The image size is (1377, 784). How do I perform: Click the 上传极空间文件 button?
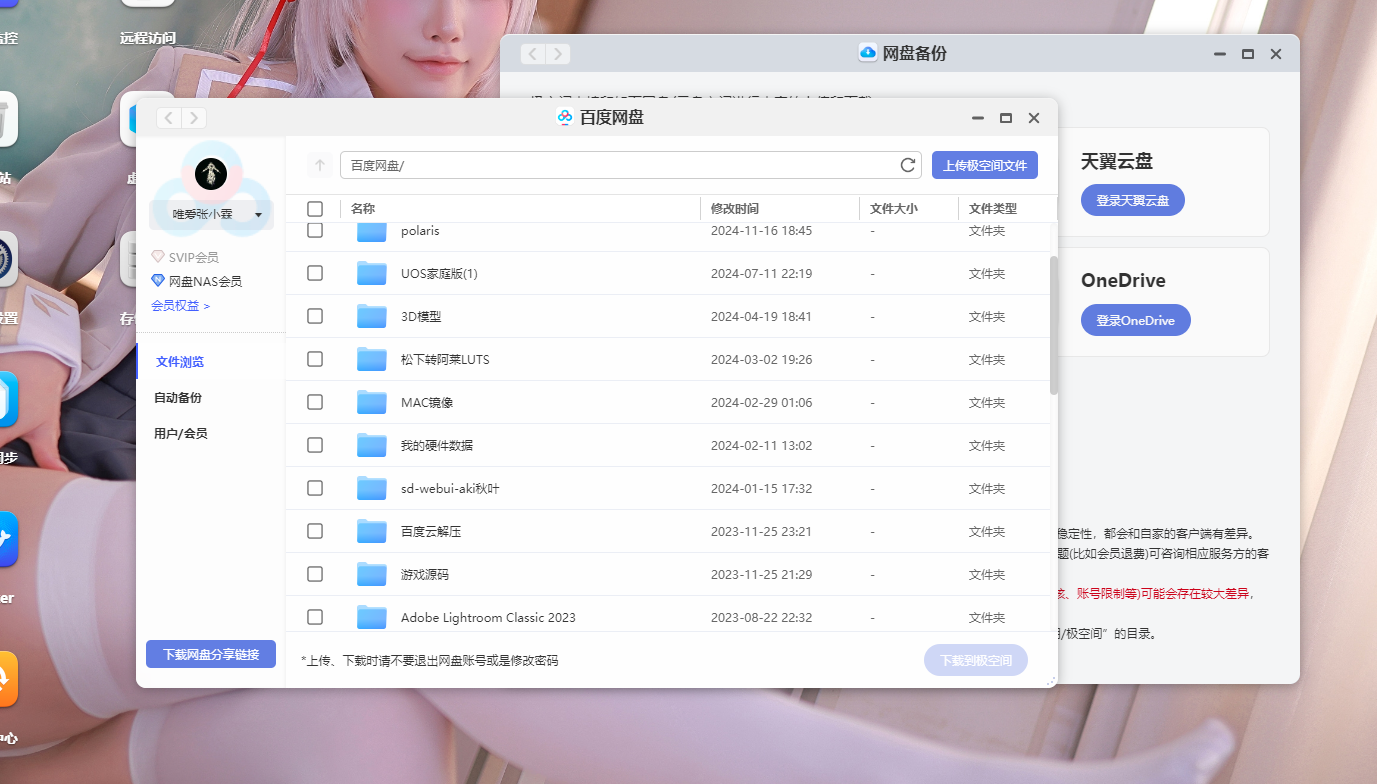pyautogui.click(x=985, y=165)
